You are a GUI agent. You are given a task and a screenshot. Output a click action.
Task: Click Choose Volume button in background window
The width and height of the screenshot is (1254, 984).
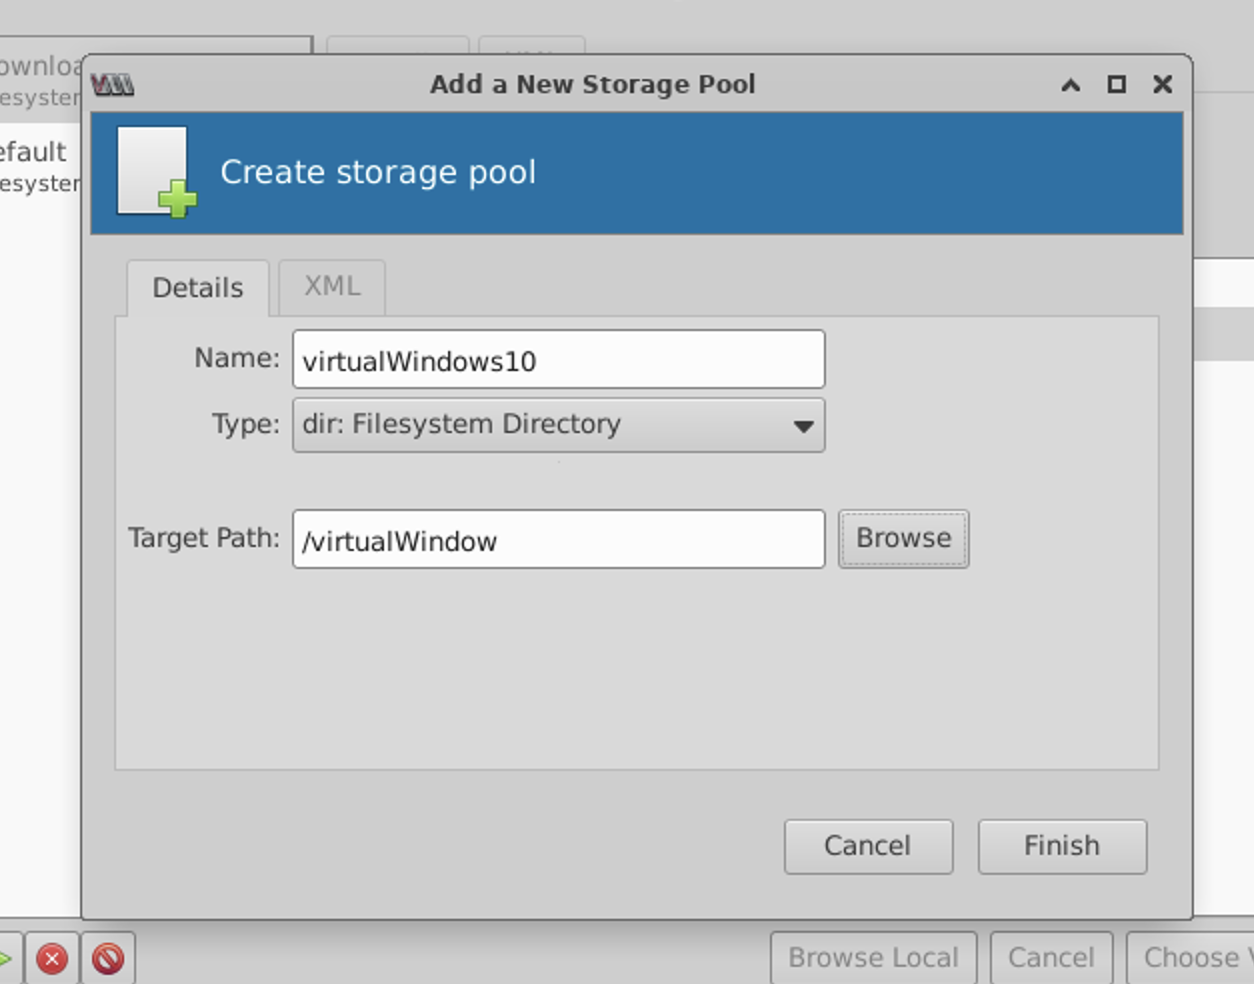click(1190, 958)
